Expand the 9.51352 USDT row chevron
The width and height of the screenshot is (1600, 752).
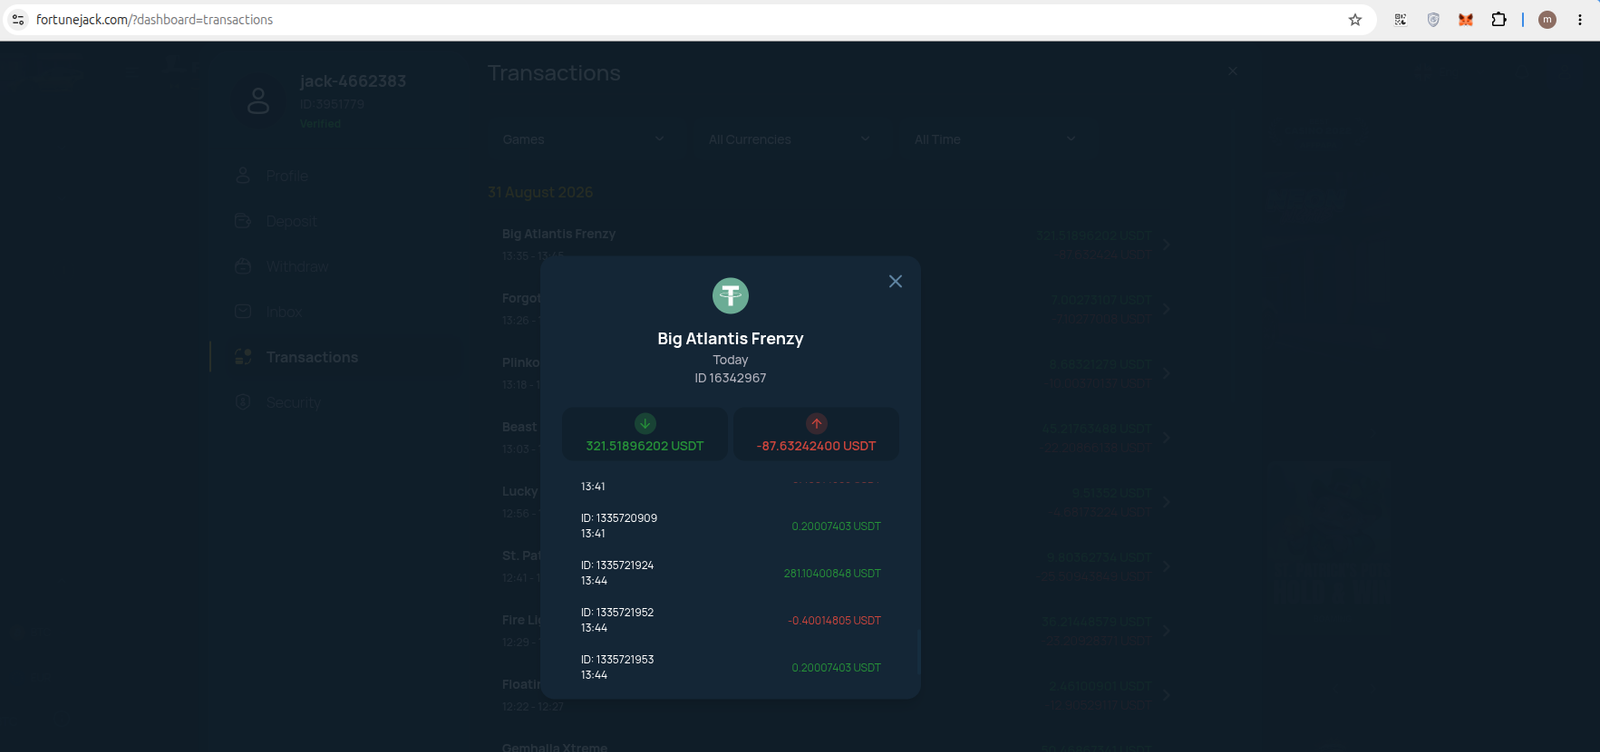coord(1166,502)
